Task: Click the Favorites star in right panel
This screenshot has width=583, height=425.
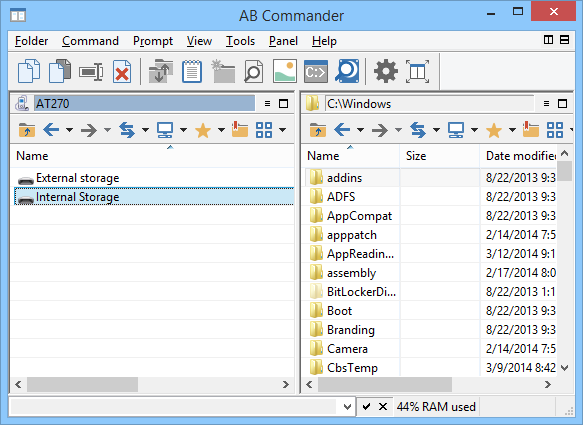Action: tap(494, 130)
